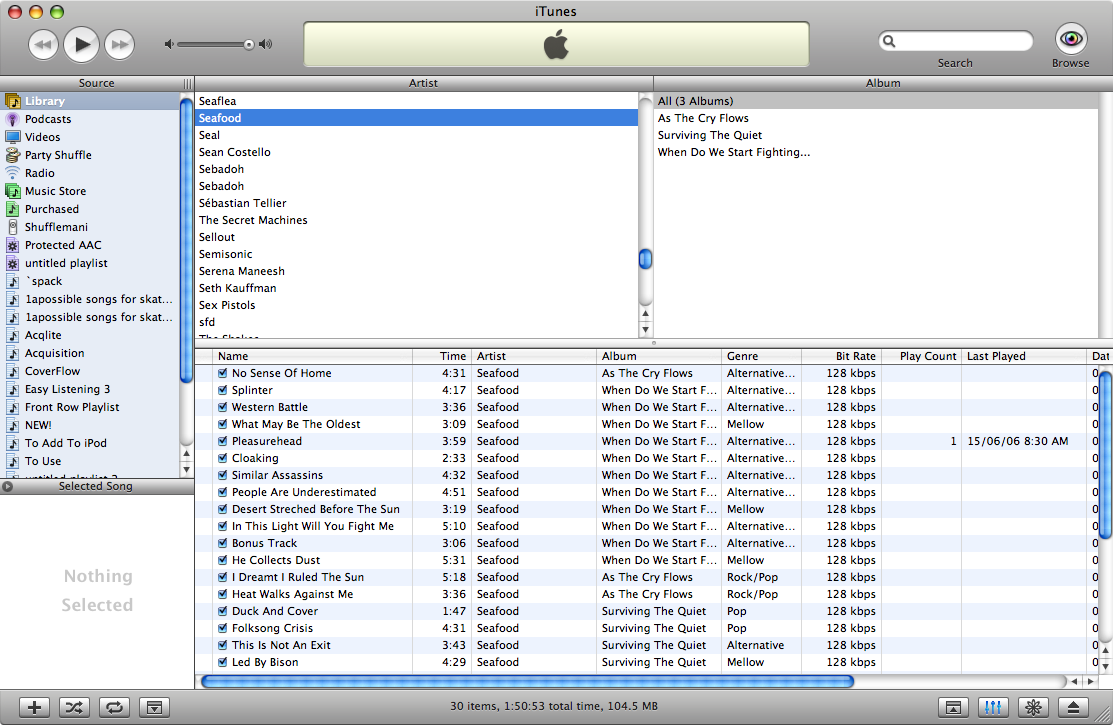The image size is (1113, 725).
Task: Select song He Collects Dust
Action: click(275, 560)
